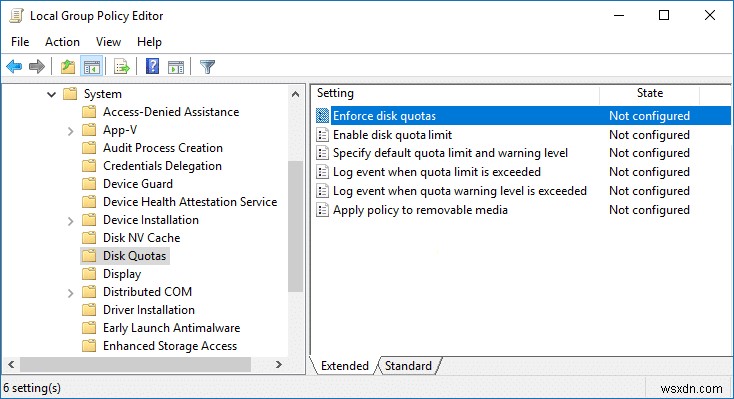Image resolution: width=734 pixels, height=399 pixels.
Task: Toggle Show/Hide Action Pane icon
Action: [x=176, y=67]
